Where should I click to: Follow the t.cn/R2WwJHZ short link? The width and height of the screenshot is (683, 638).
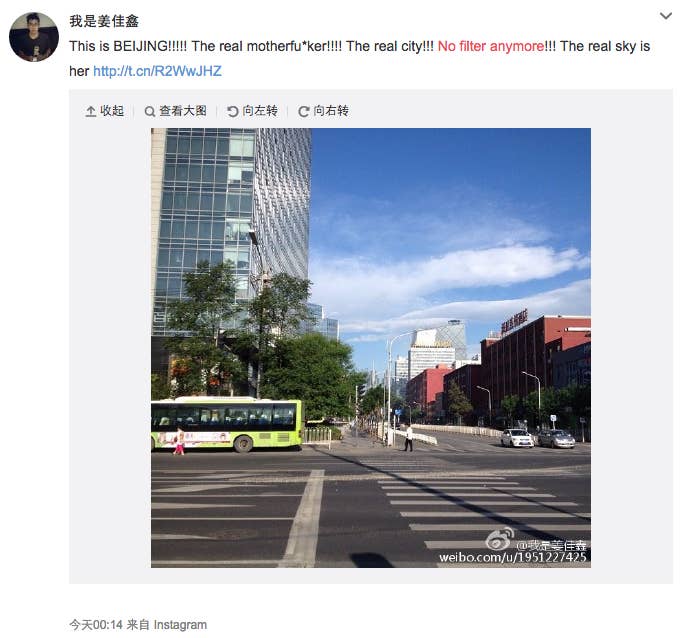coord(157,71)
